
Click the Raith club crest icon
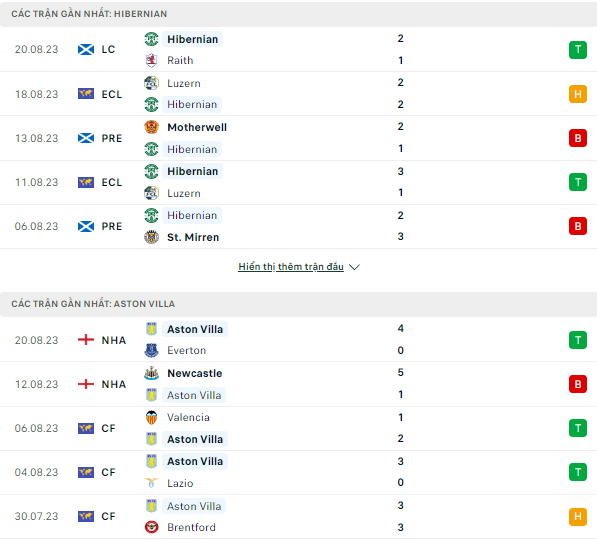point(151,60)
